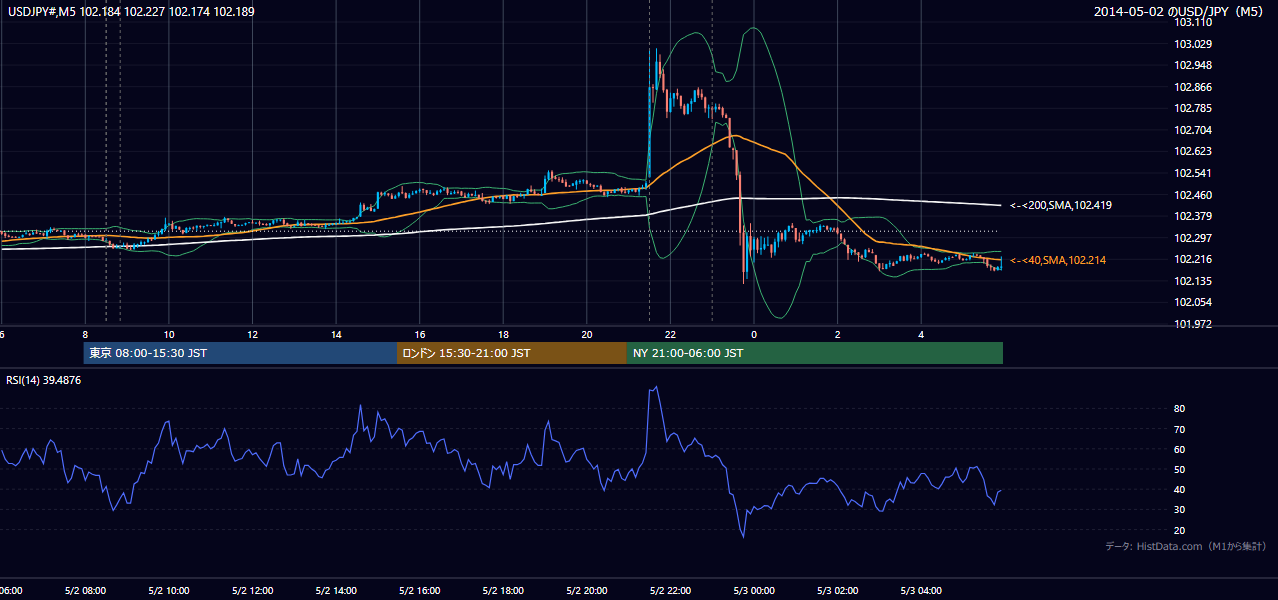The height and width of the screenshot is (600, 1278).
Task: Click hour tick 2 under price chart
Action: (838, 334)
